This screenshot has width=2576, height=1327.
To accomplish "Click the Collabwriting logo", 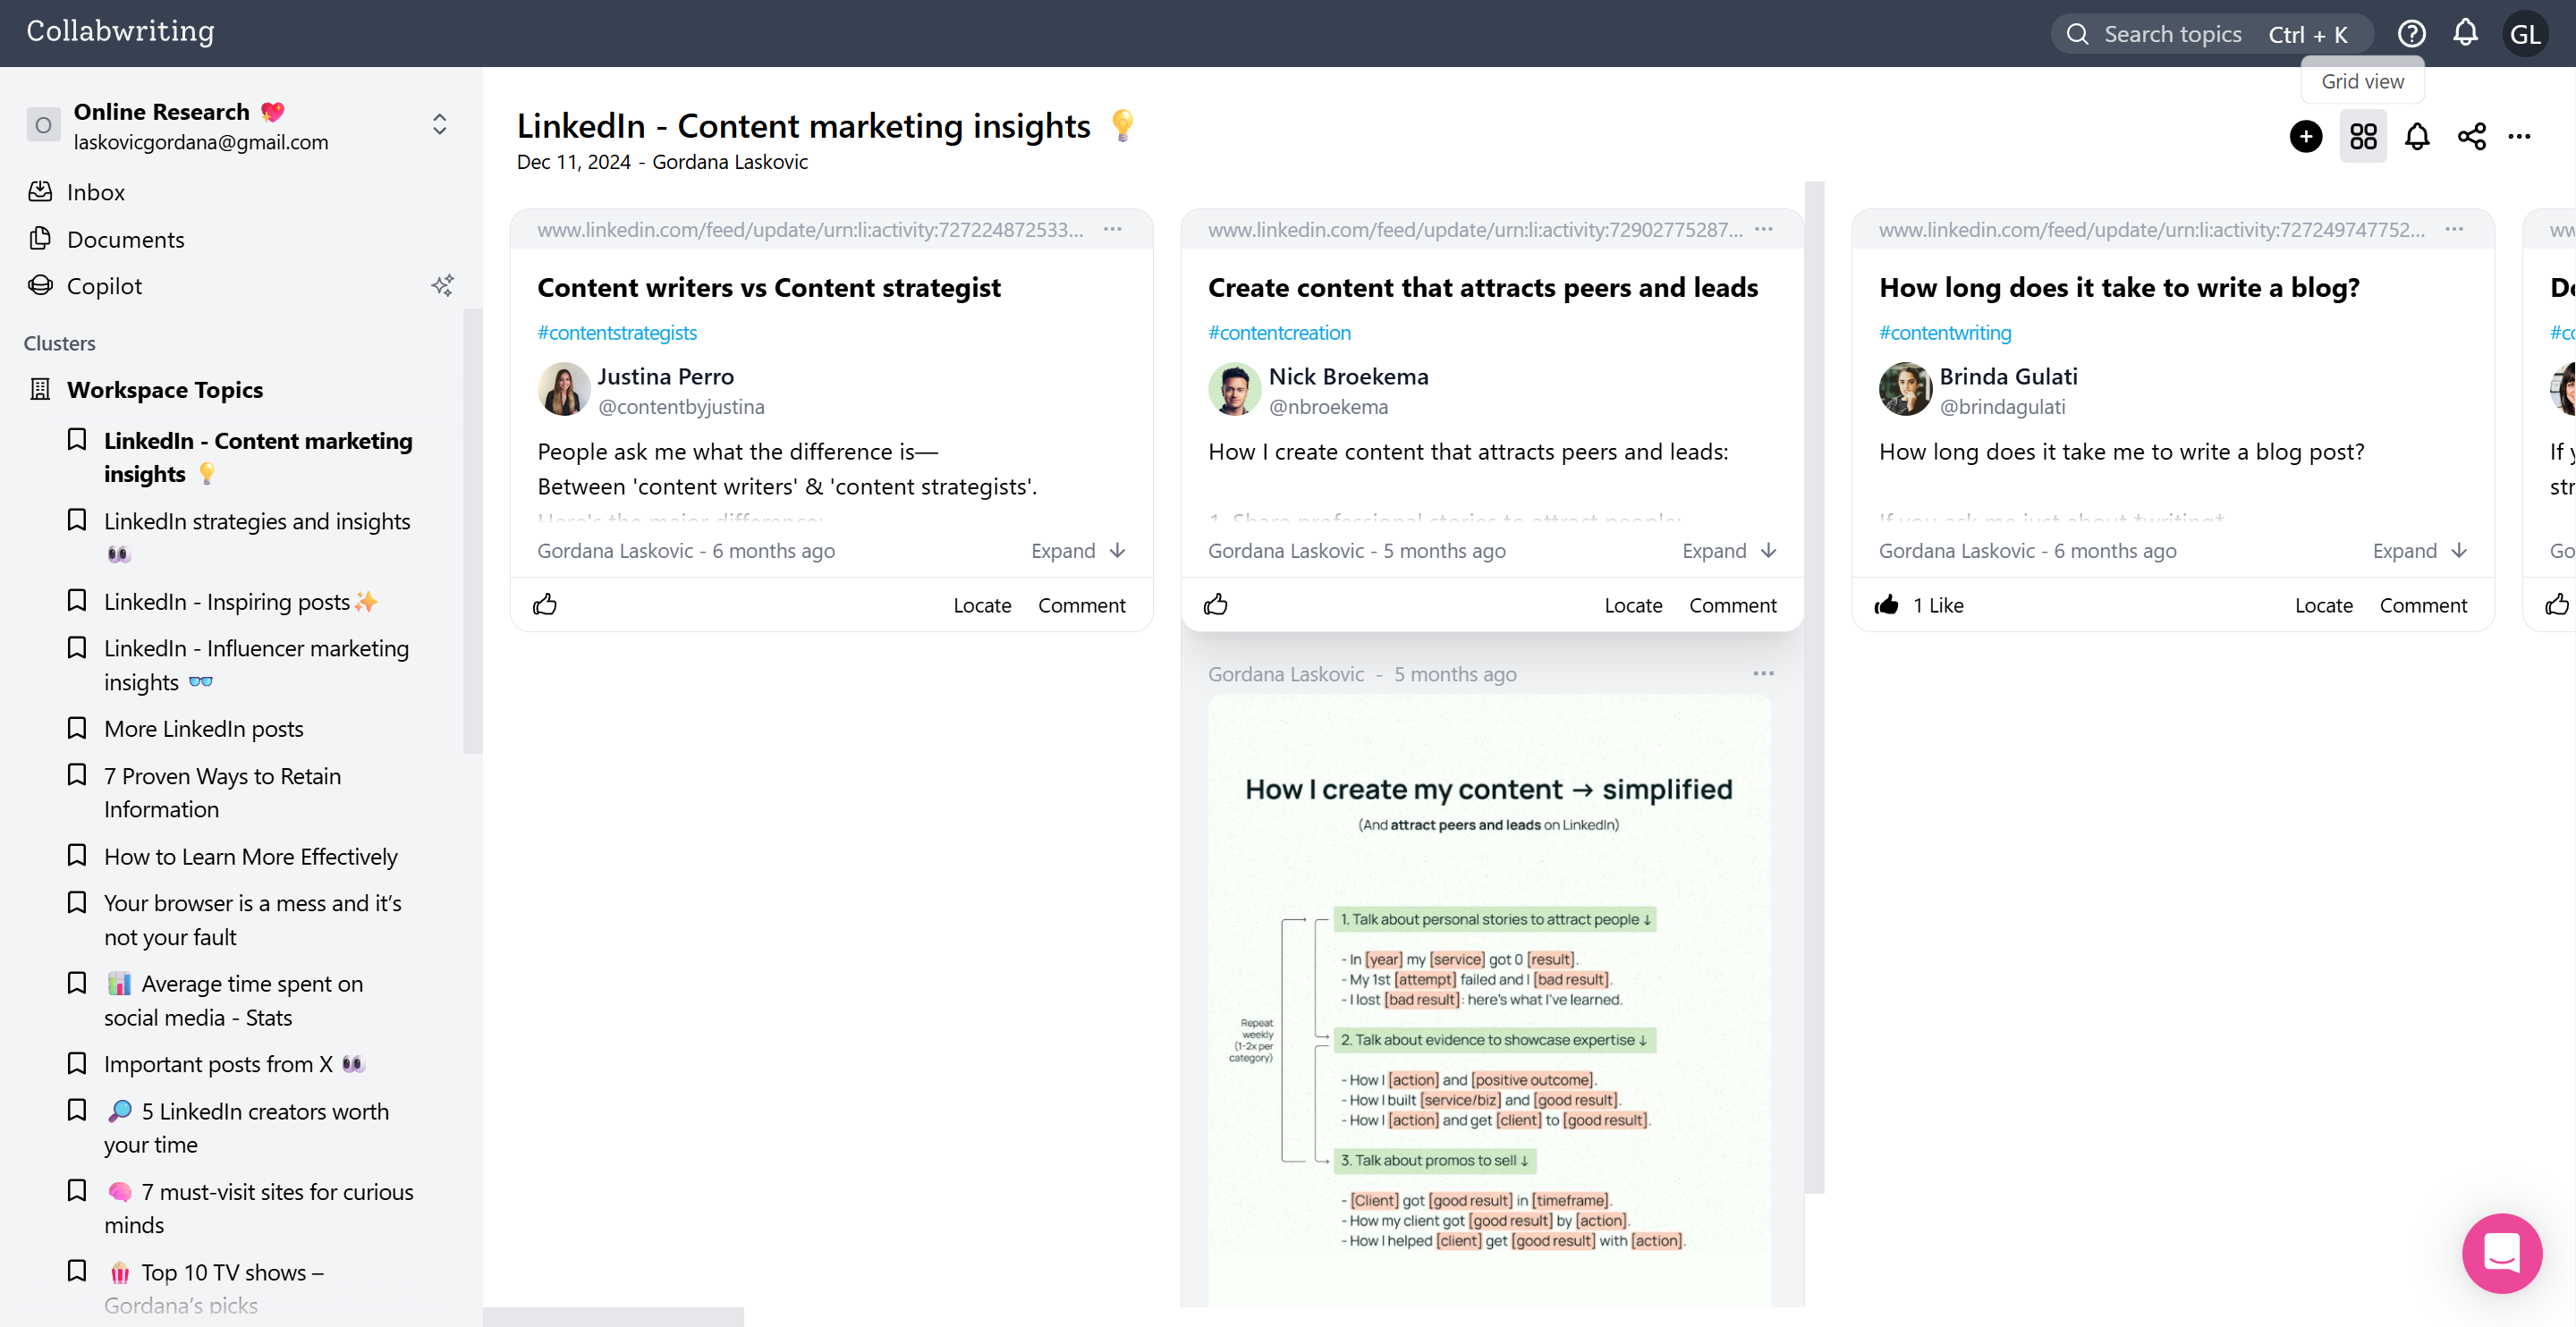I will pyautogui.click(x=120, y=32).
